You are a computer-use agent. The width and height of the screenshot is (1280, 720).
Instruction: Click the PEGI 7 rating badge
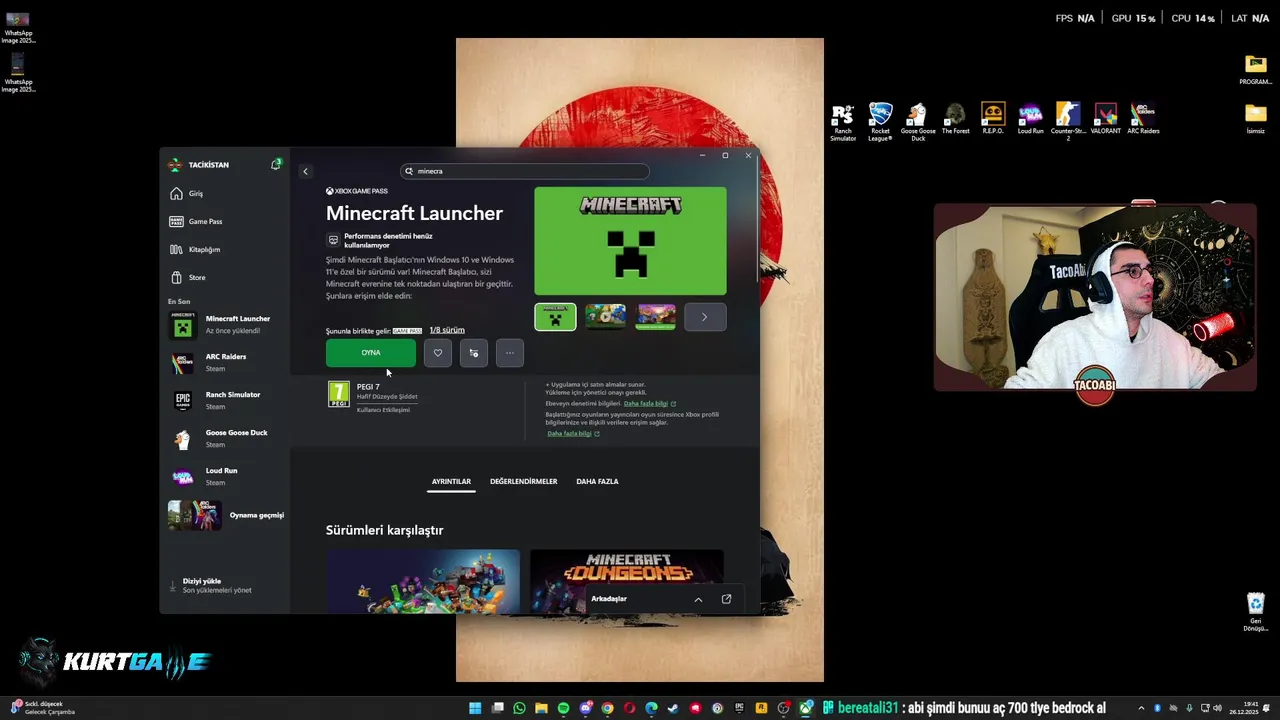tap(339, 394)
